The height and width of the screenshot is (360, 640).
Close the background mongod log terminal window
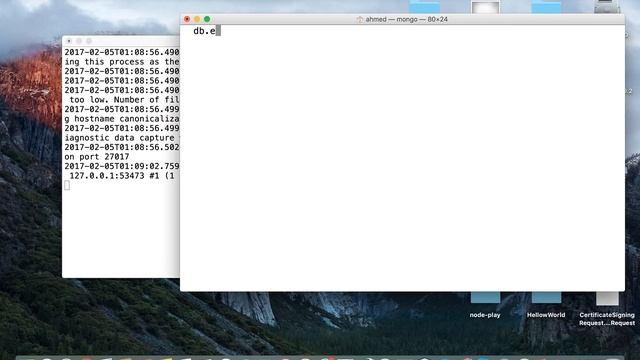pos(69,41)
